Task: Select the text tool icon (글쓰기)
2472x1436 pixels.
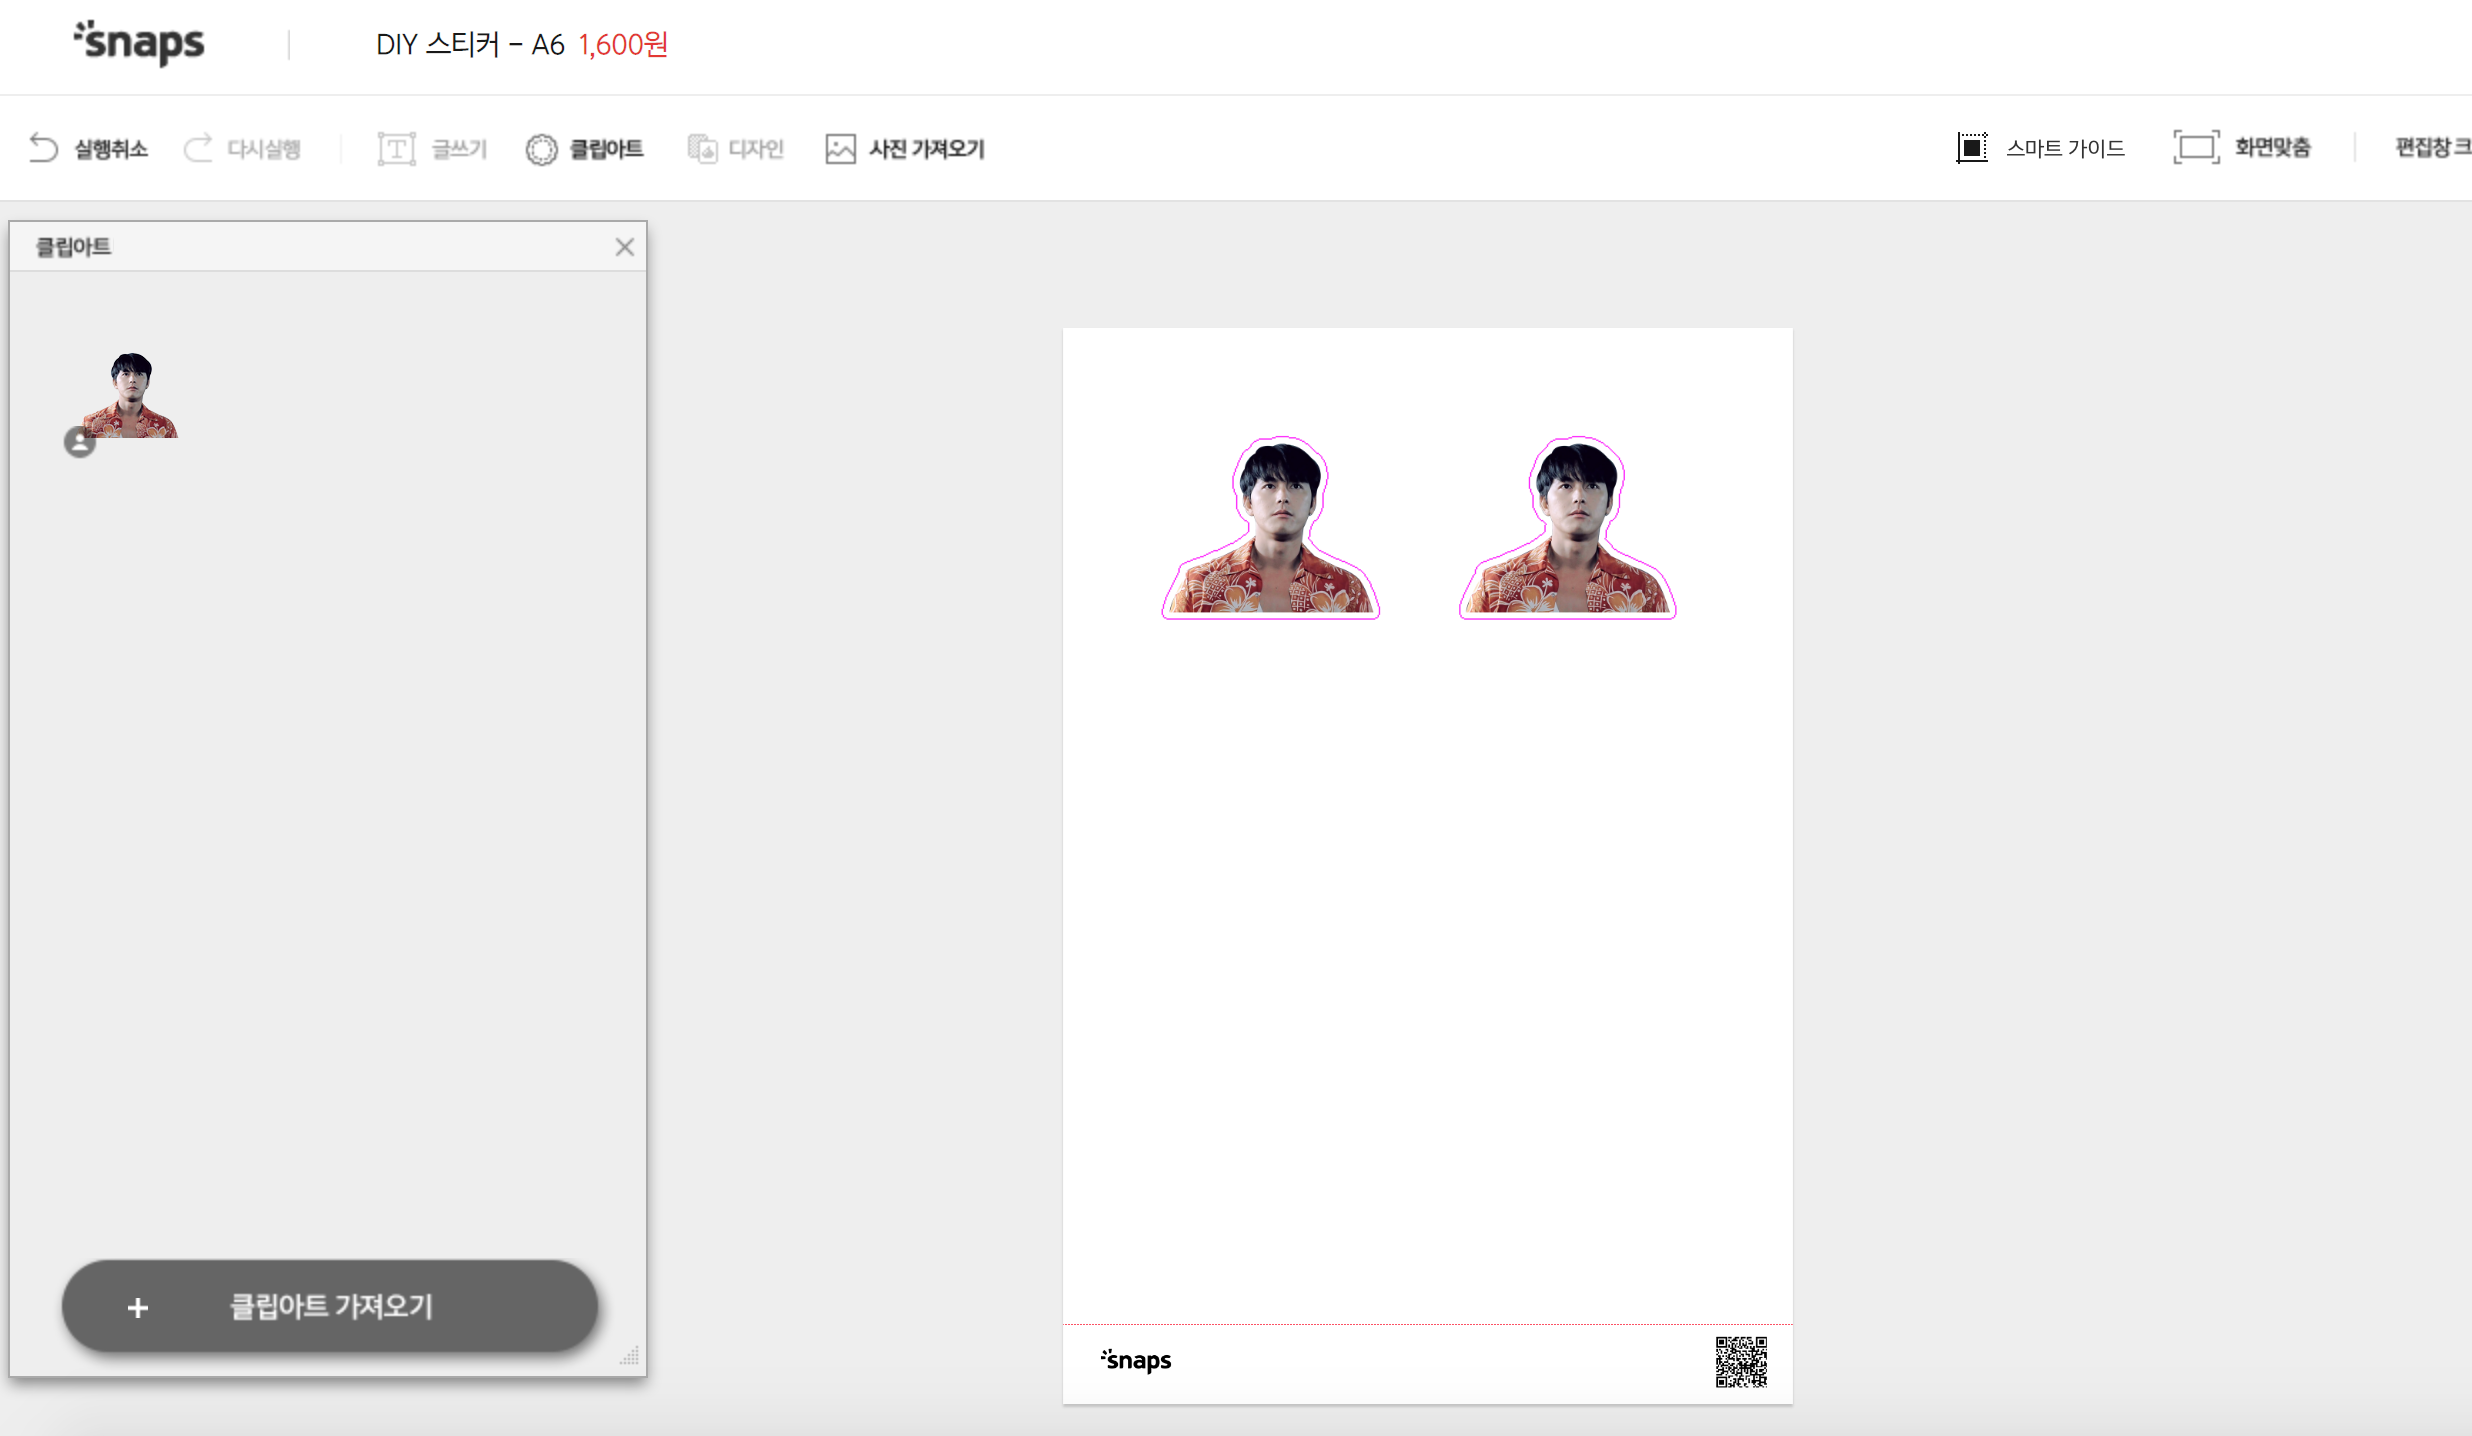Action: (396, 149)
